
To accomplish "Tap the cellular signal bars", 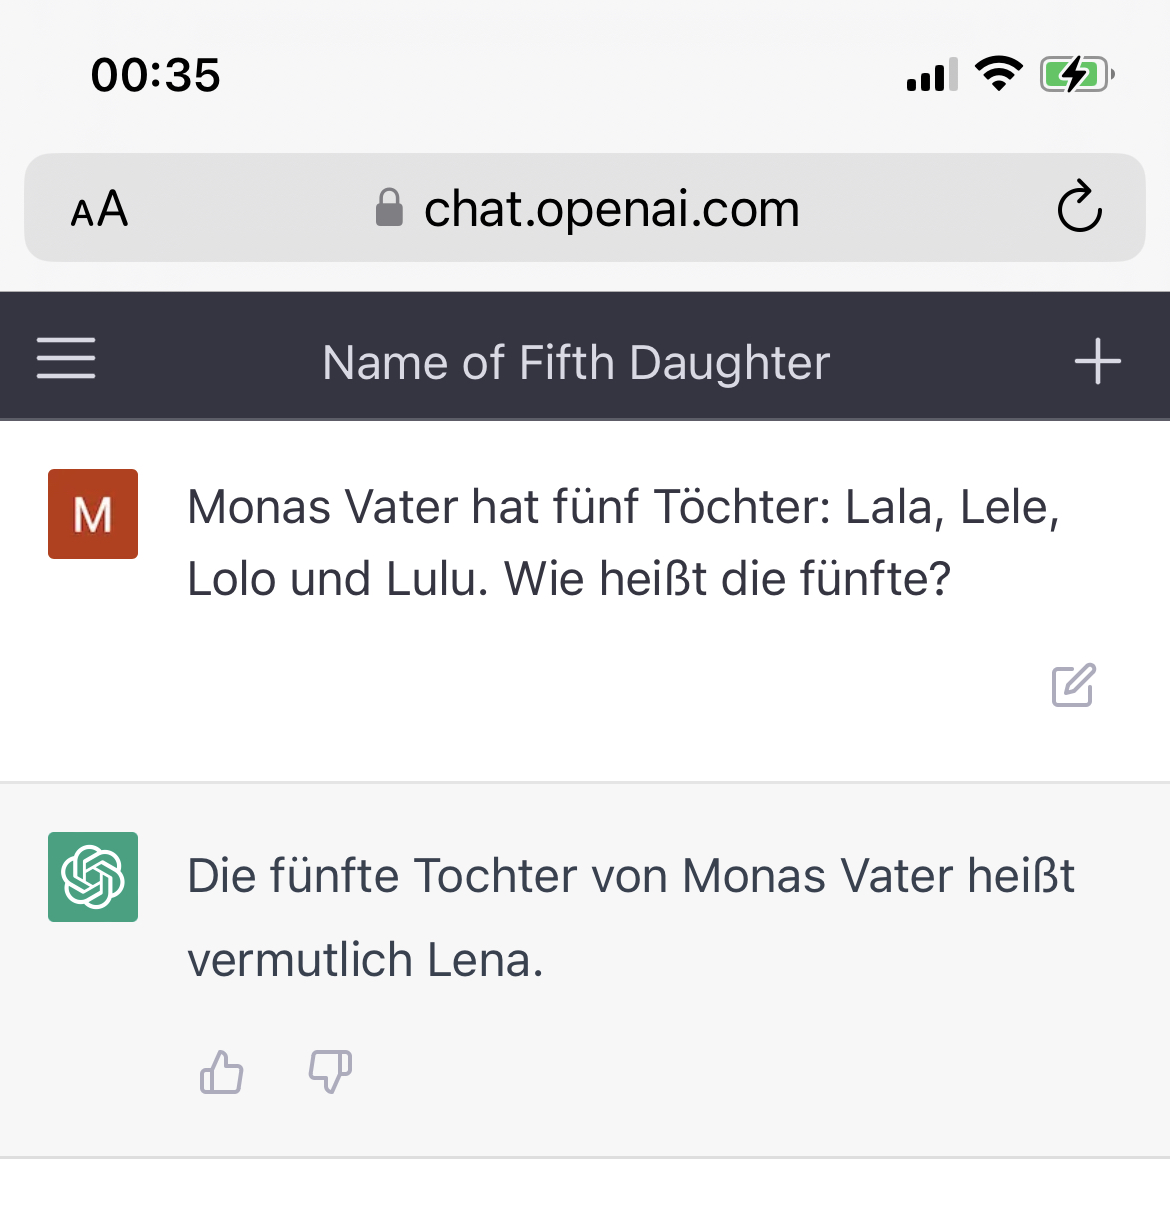I will 932,75.
